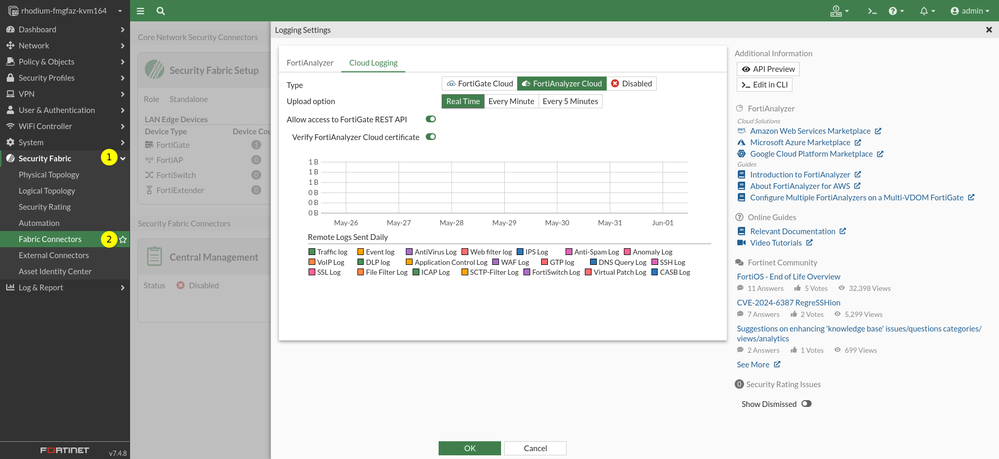
Task: Open the hostname rhodium-fmgfaz-kvm164 dropdown
Action: (64, 11)
